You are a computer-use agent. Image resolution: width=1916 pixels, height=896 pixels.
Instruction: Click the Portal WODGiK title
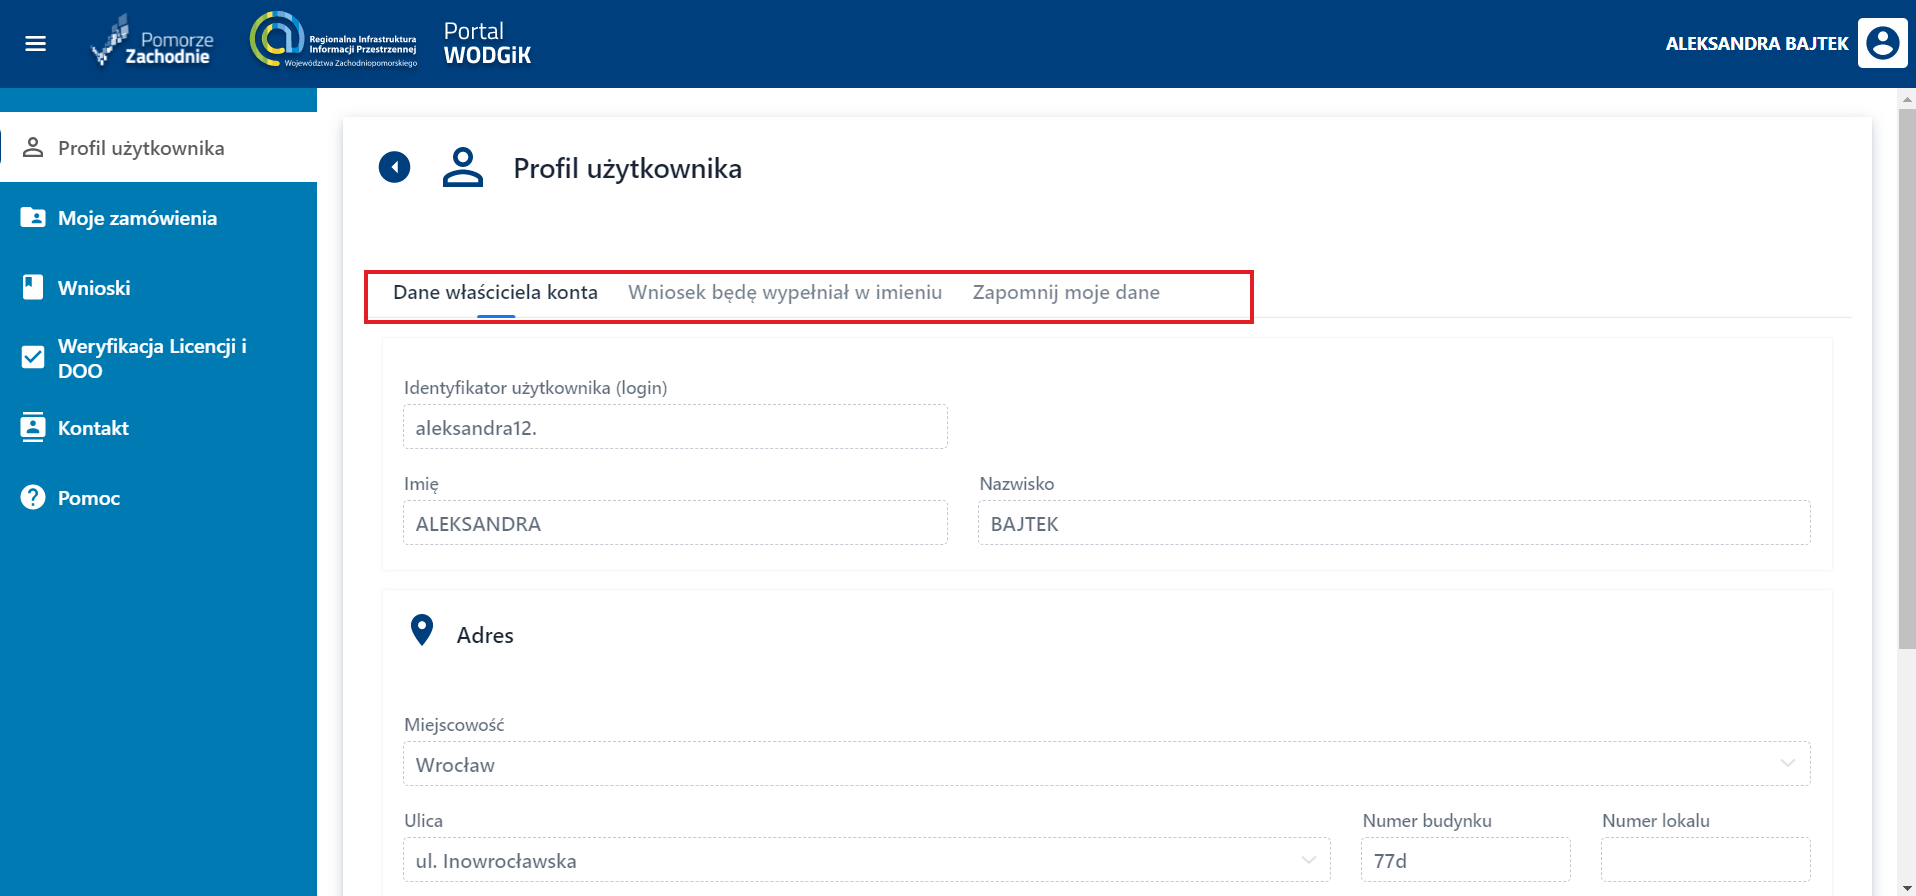pos(487,43)
